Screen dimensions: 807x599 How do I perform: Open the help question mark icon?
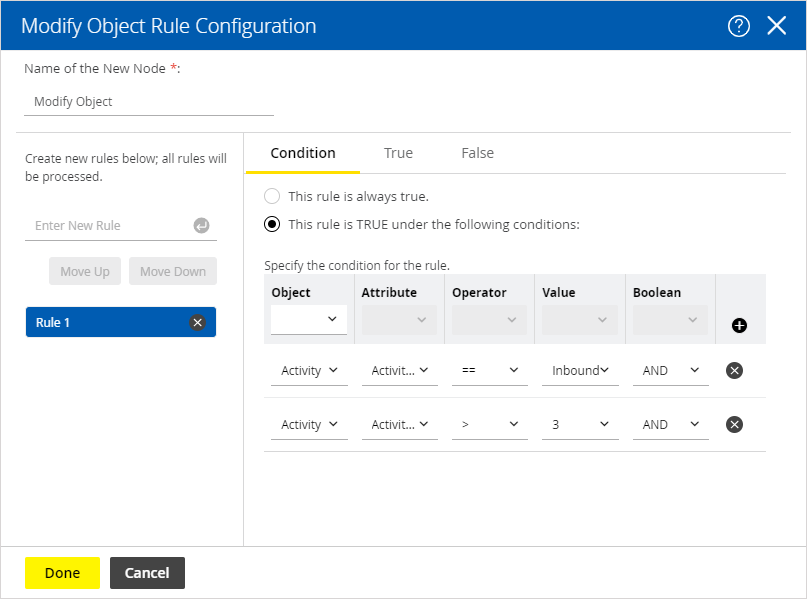739,26
